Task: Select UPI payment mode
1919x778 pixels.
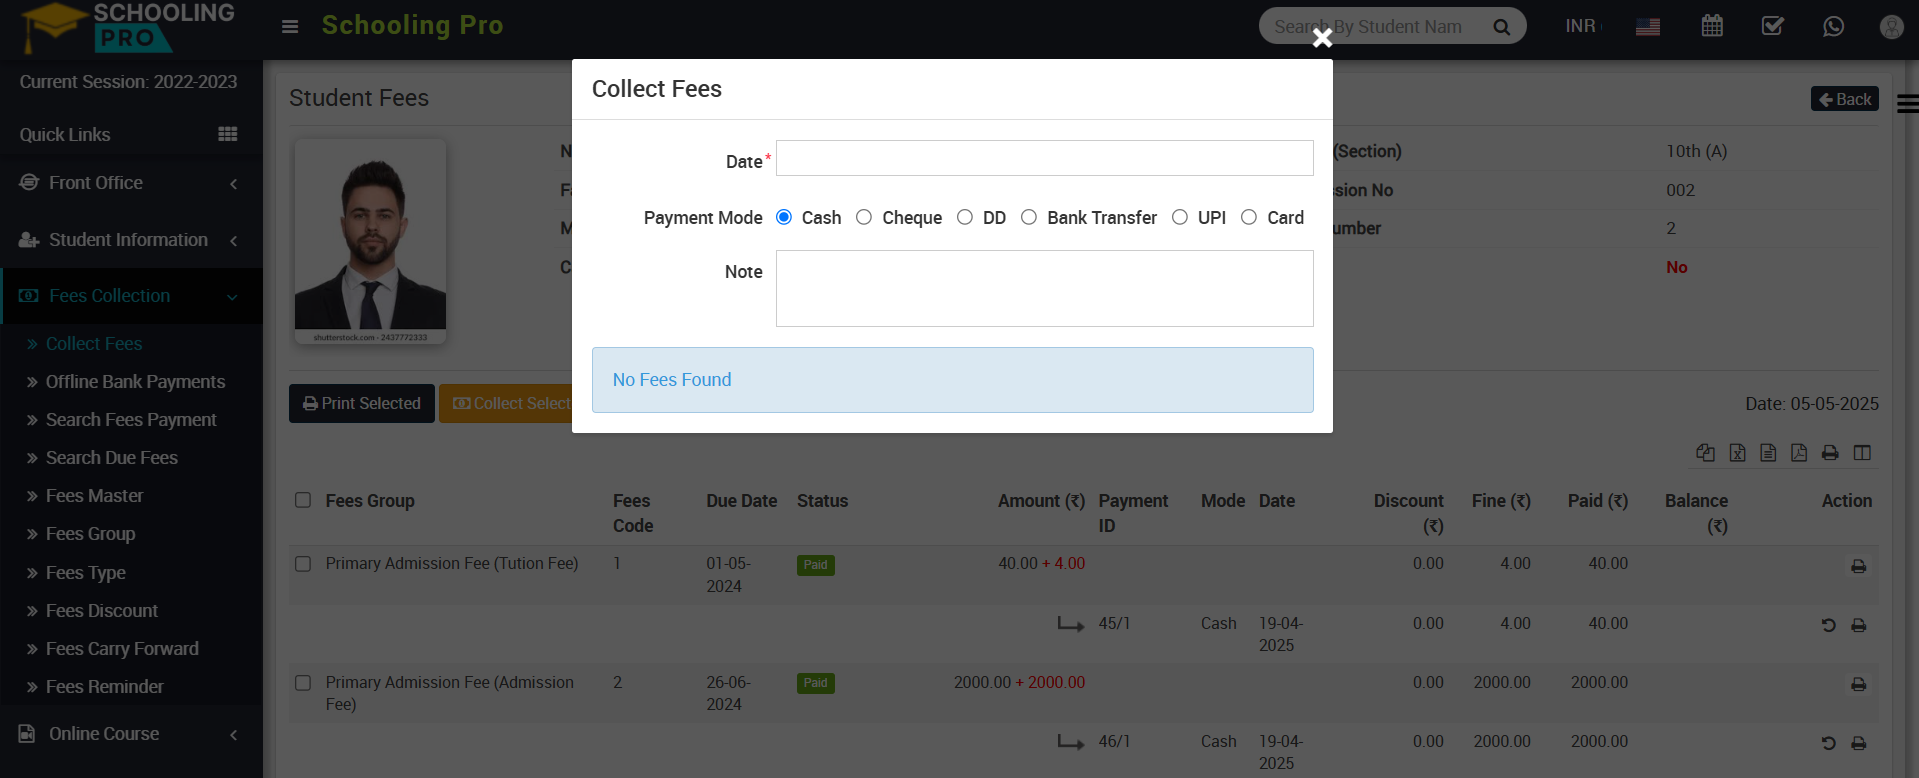Action: click(1180, 217)
